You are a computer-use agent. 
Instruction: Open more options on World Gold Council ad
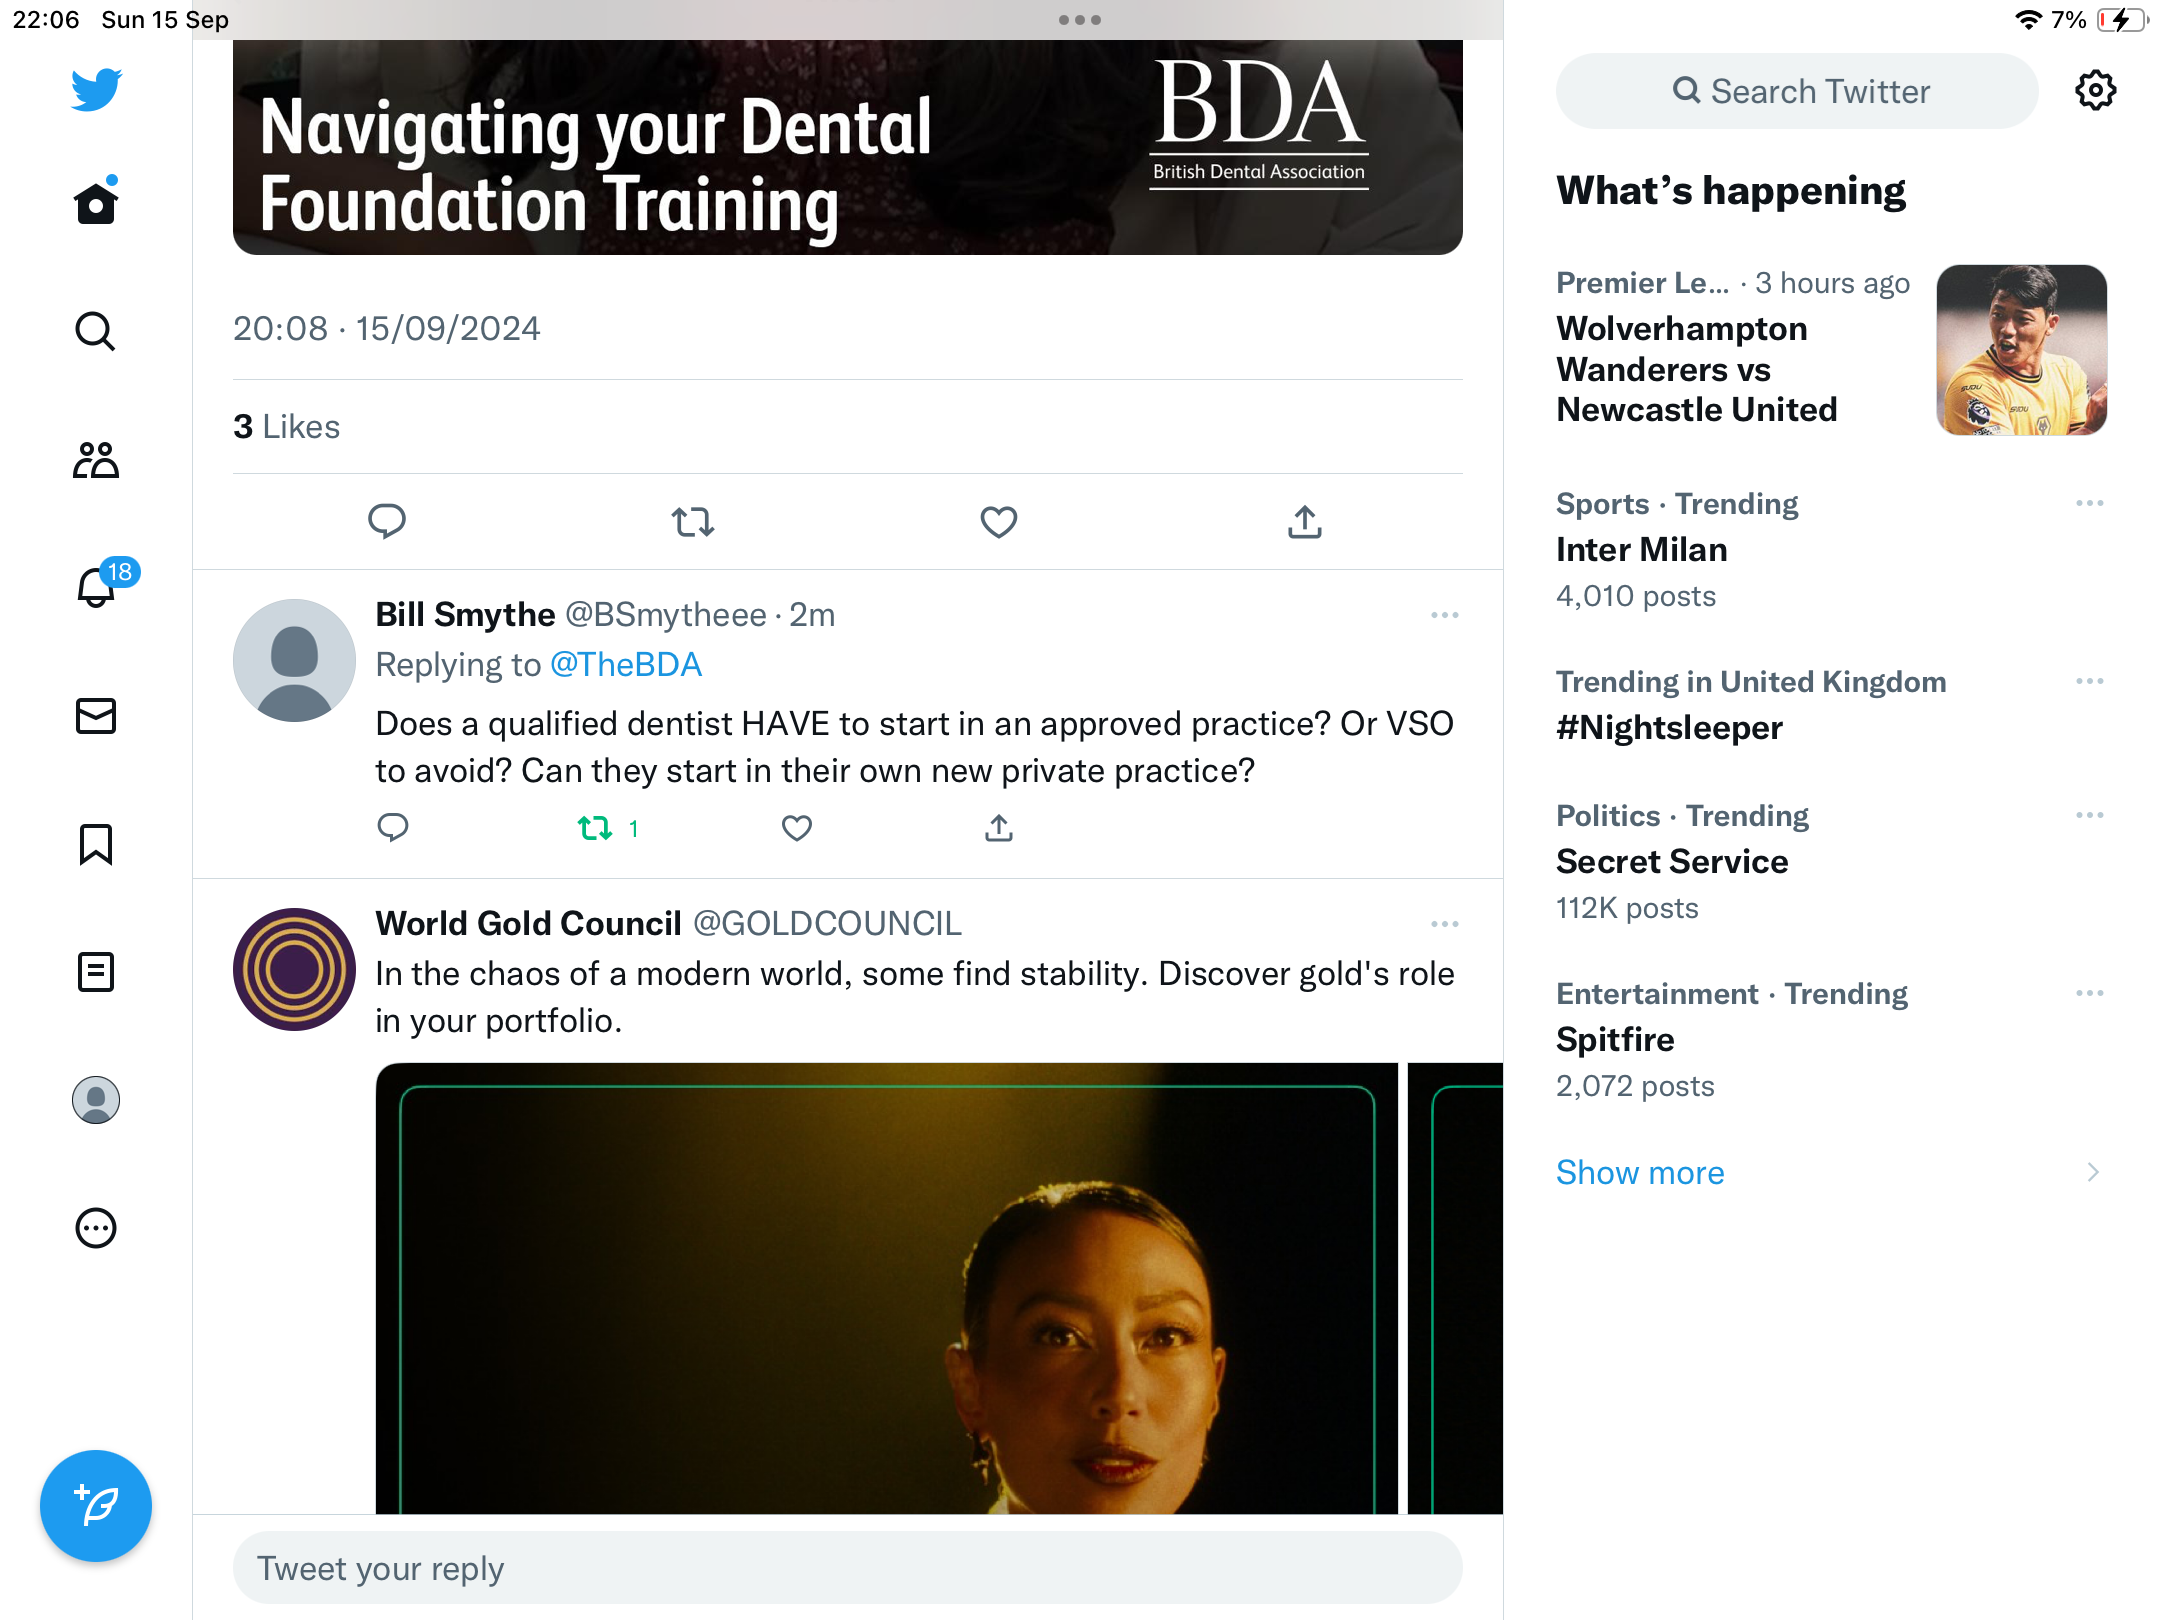[1445, 924]
